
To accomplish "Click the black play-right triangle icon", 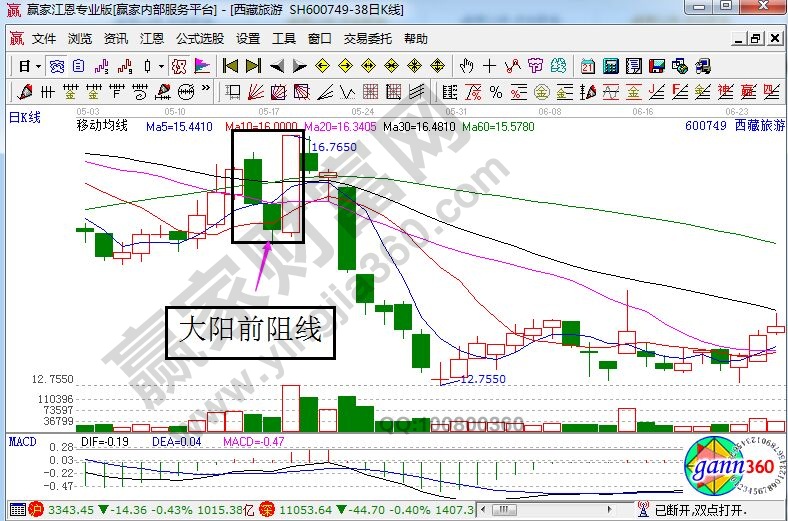I will pos(299,67).
